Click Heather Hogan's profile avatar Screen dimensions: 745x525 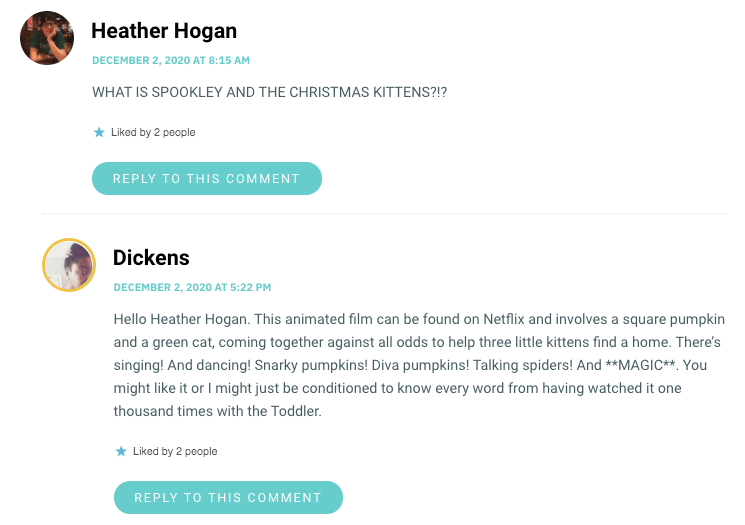[47, 38]
